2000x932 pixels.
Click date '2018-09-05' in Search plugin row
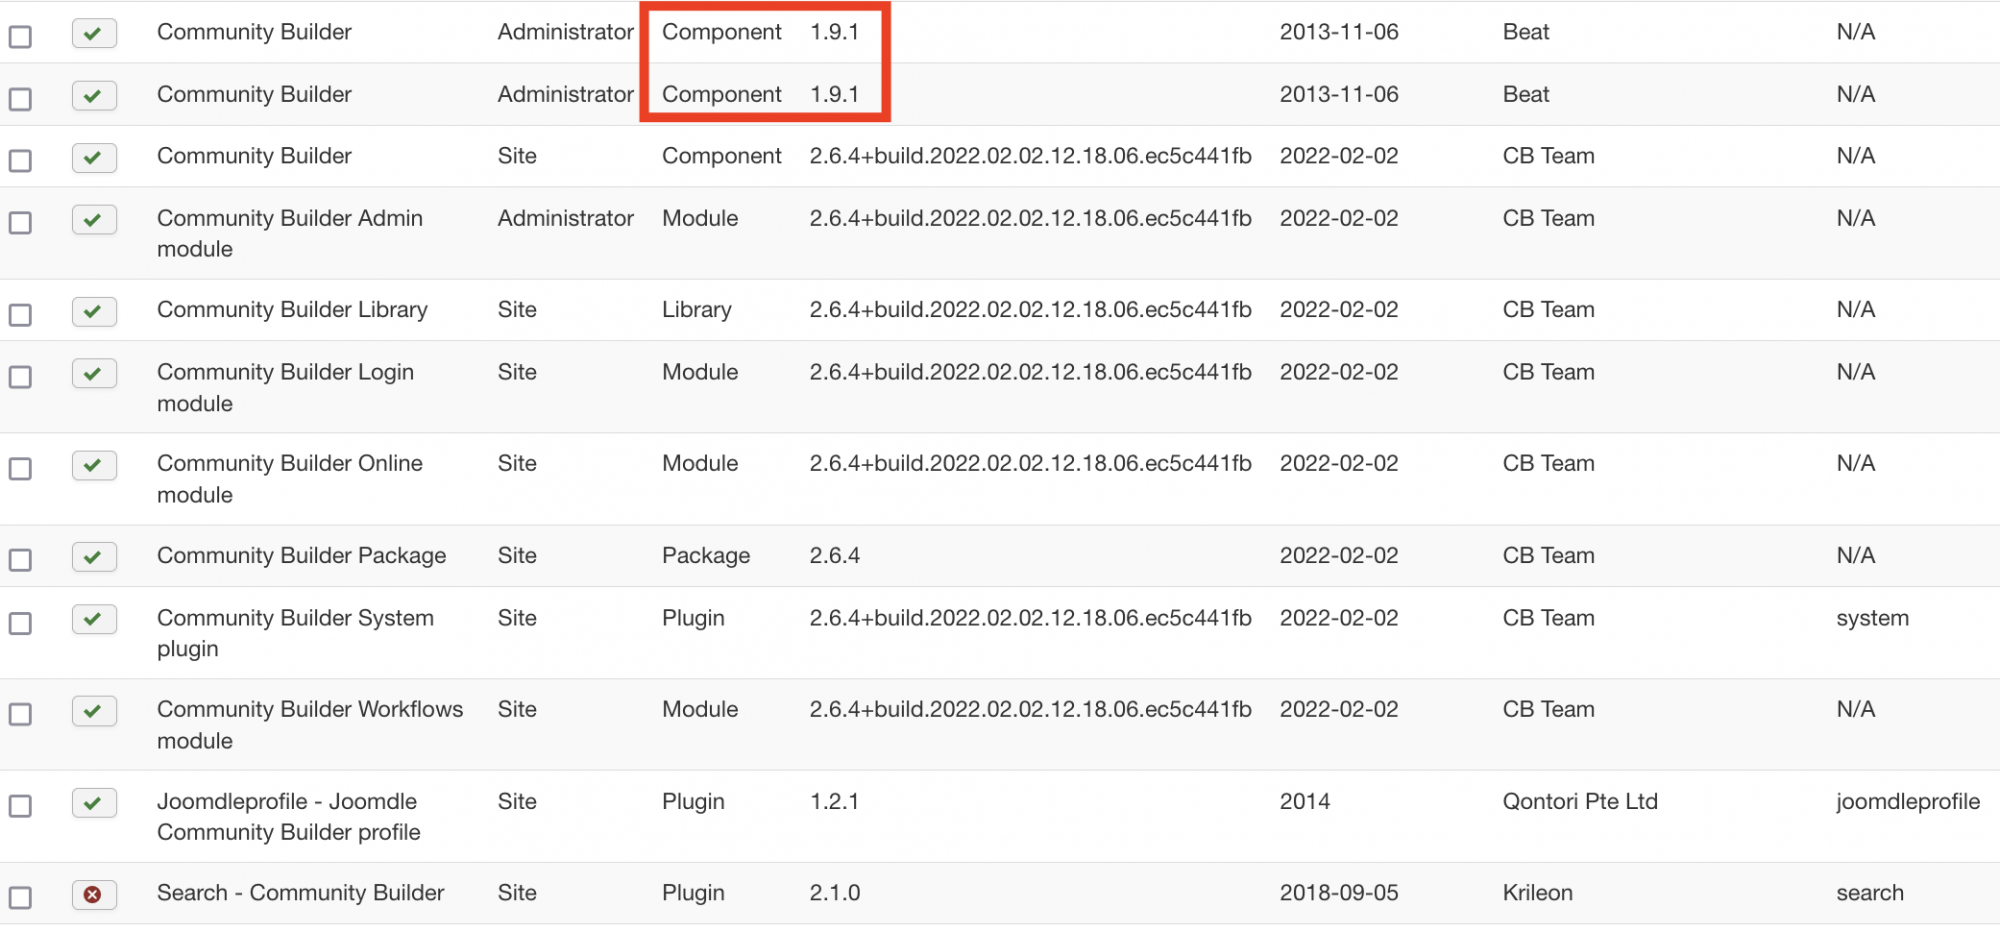coord(1339,893)
